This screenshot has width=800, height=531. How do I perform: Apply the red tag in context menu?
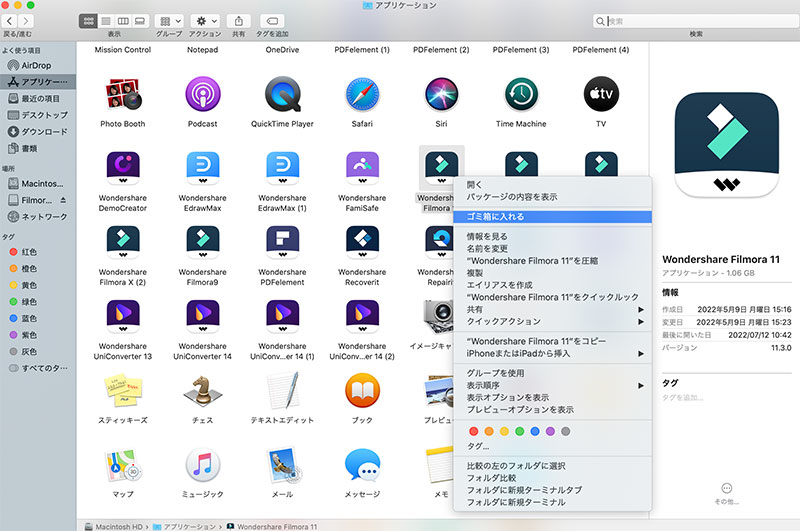473,432
